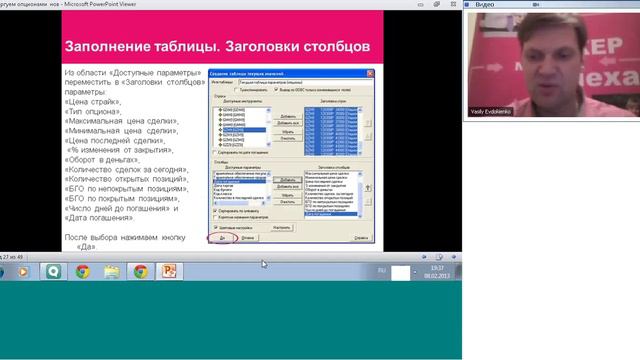This screenshot has height=360, width=640.
Task: Open Справка help in the dialog
Action: 361,238
